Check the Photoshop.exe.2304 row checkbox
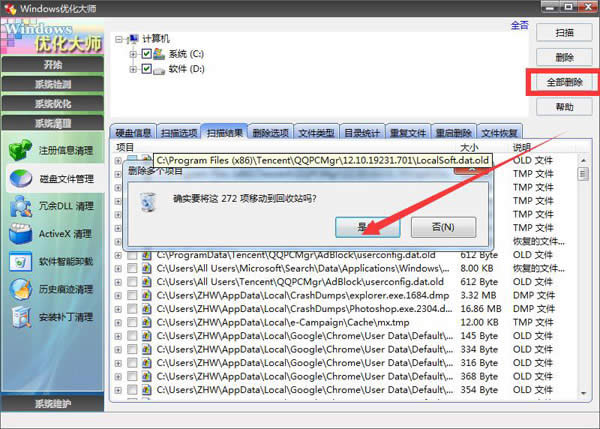 [x=132, y=309]
